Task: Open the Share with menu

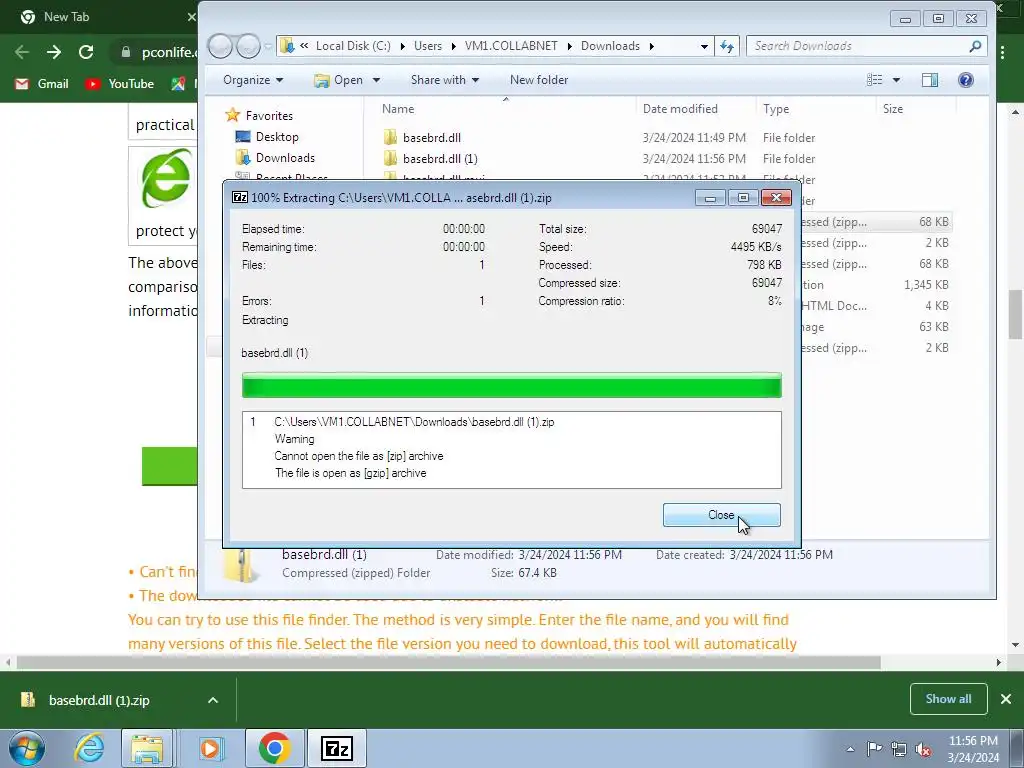Action: (x=445, y=80)
